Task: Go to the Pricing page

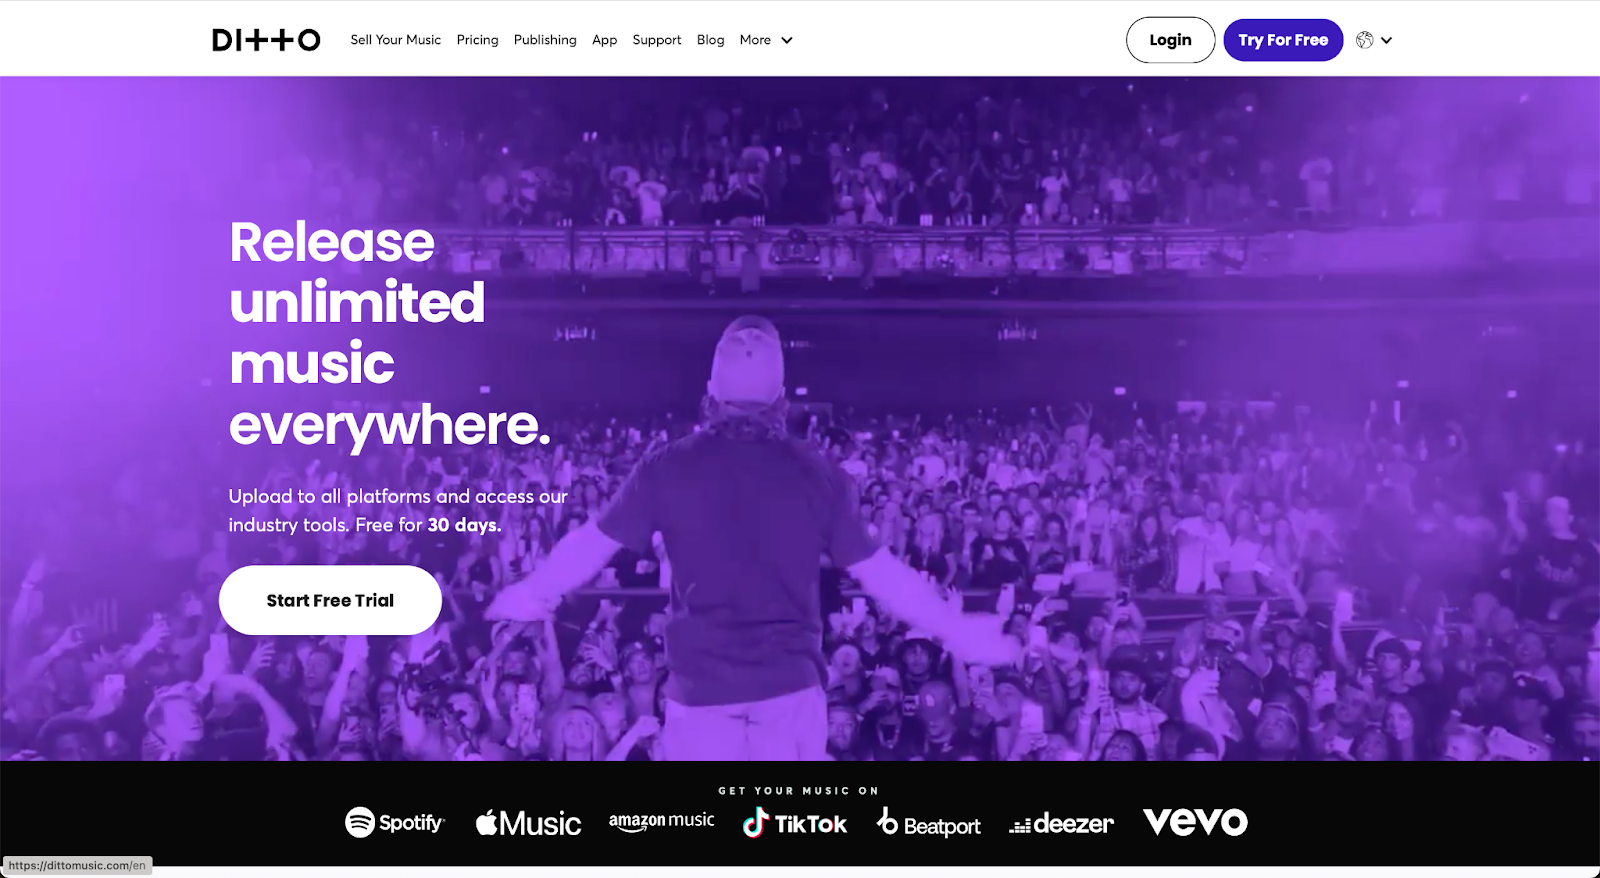Action: click(x=477, y=40)
